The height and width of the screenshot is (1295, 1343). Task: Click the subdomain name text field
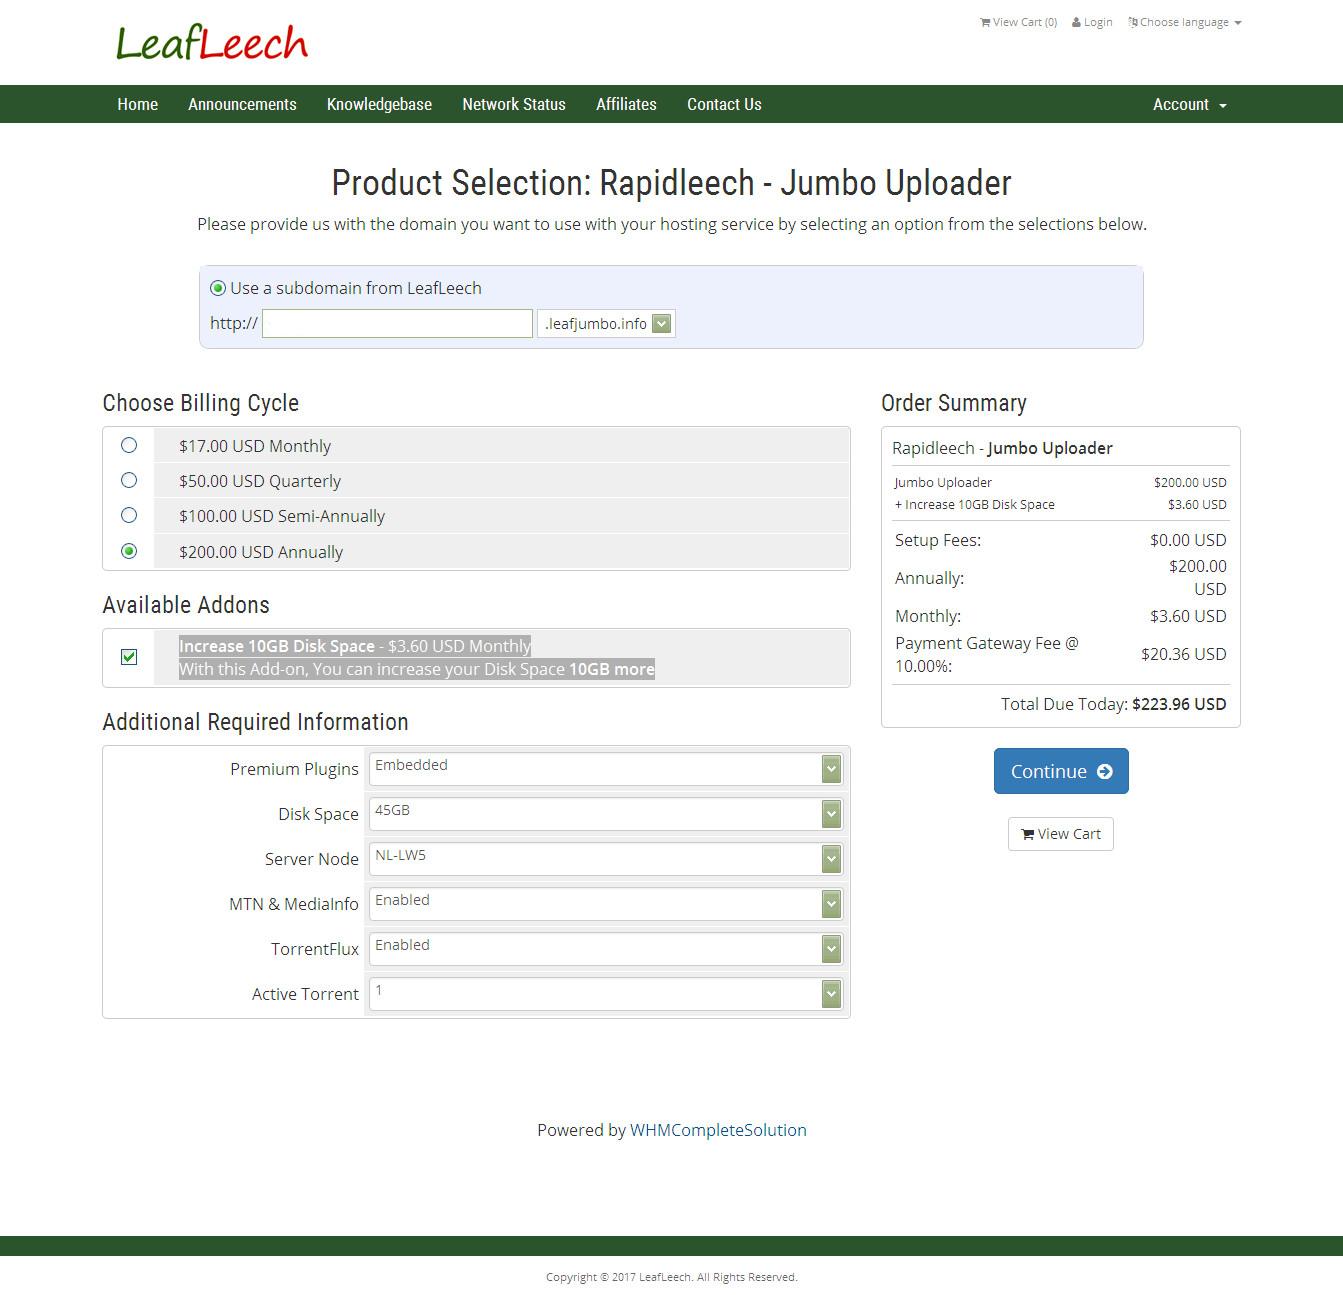click(397, 323)
